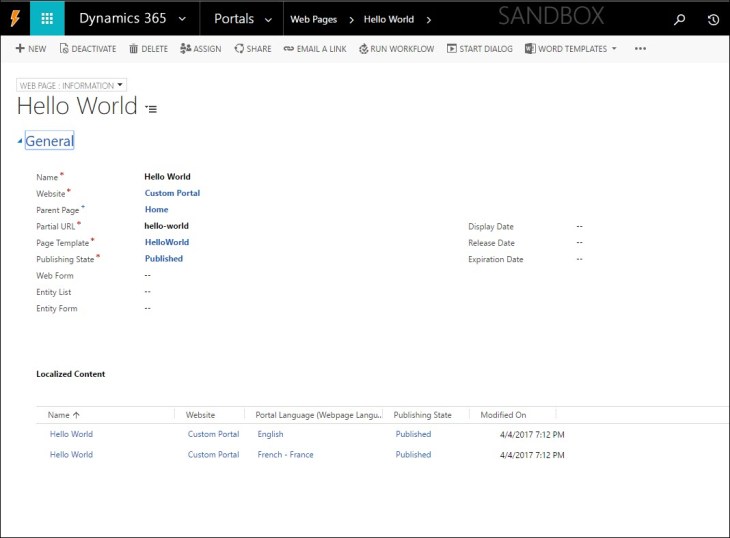This screenshot has height=538, width=730.
Task: Click the Delete trash icon
Action: (x=148, y=49)
